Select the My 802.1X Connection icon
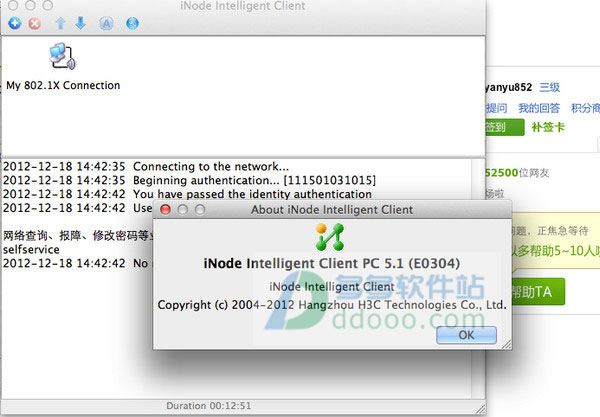Image resolution: width=600 pixels, height=417 pixels. point(63,57)
